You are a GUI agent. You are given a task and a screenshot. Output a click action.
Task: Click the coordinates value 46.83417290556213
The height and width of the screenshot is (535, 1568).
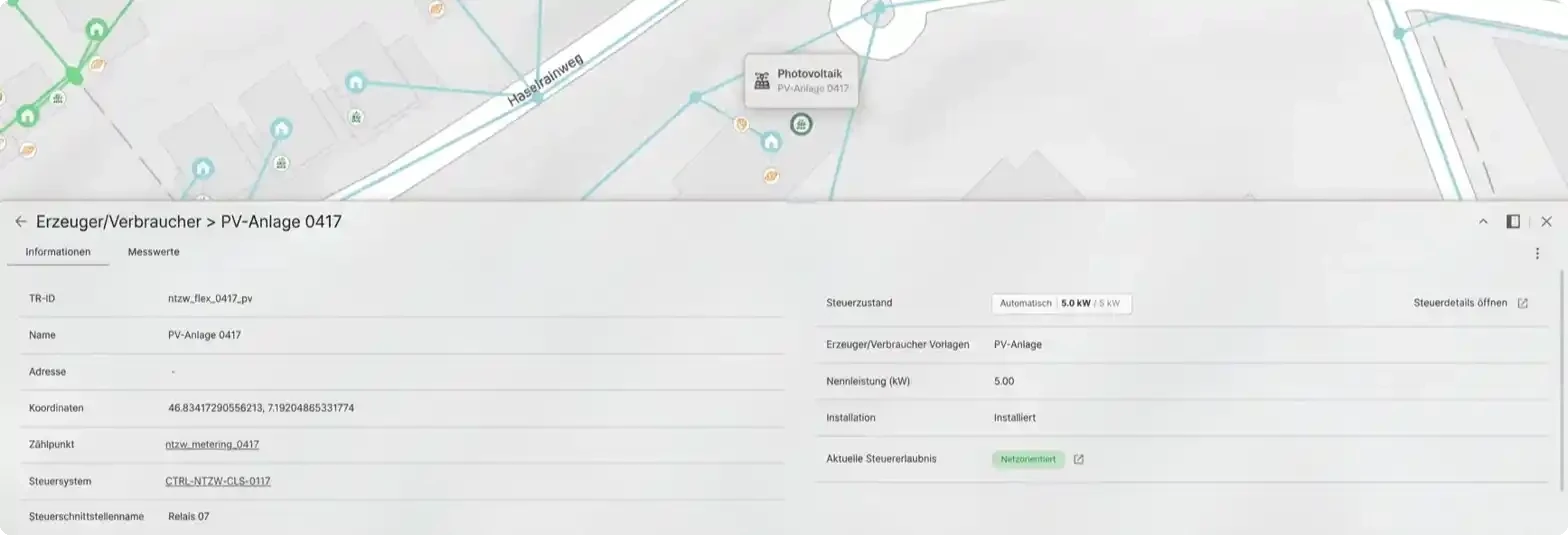261,408
